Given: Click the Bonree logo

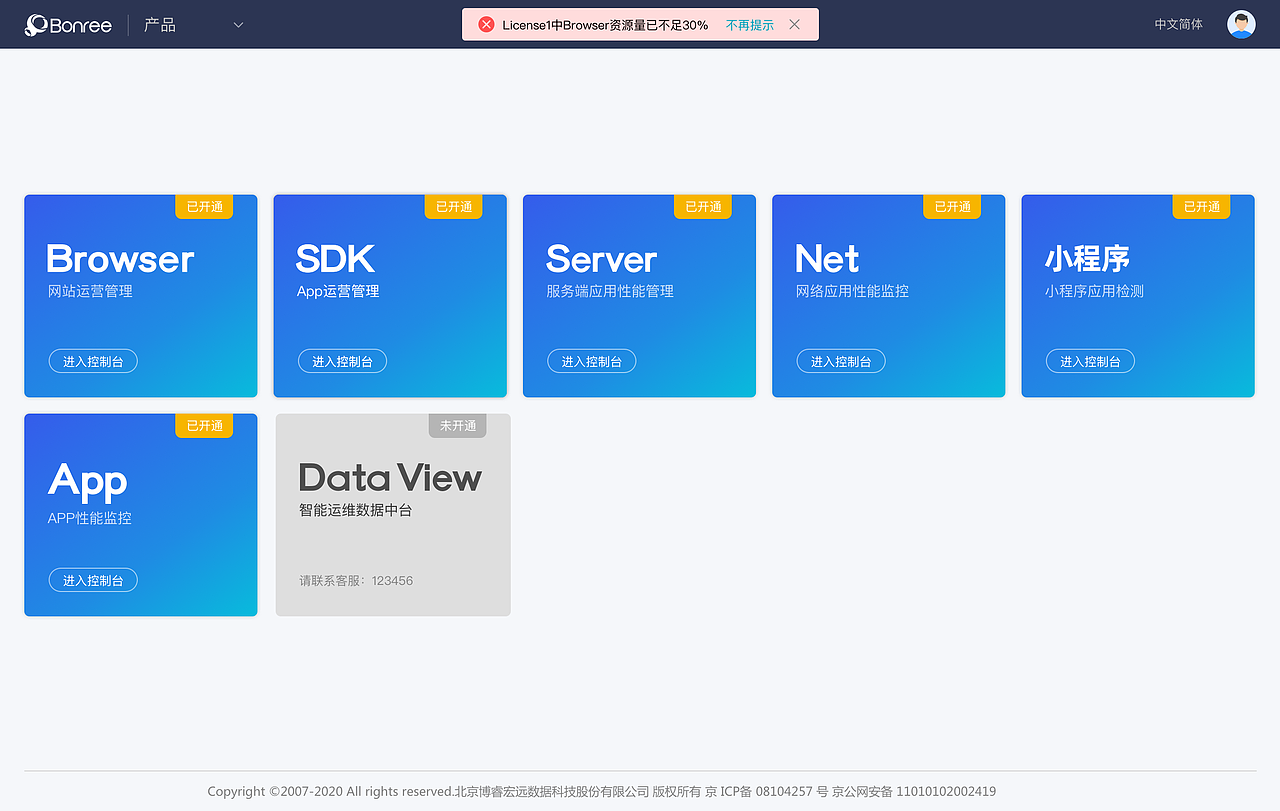Looking at the screenshot, I should [x=68, y=25].
